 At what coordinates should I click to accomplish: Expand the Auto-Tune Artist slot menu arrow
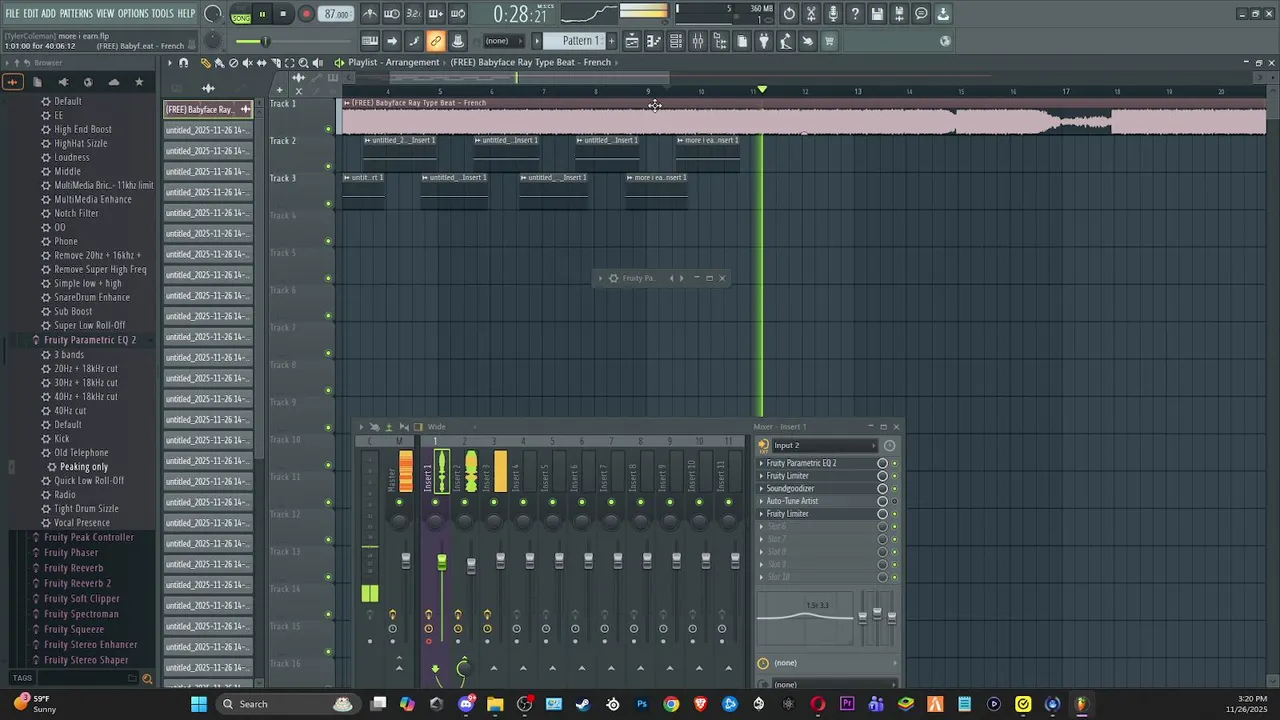coord(761,501)
